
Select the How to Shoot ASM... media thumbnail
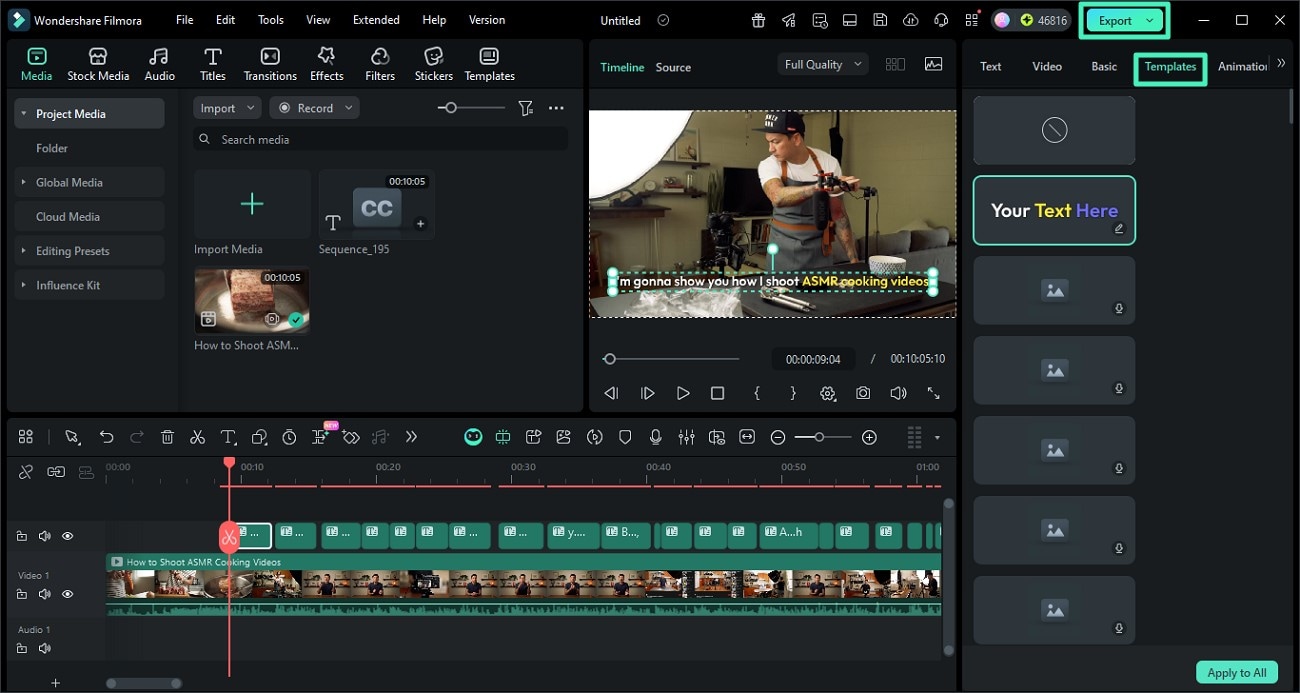[x=250, y=300]
